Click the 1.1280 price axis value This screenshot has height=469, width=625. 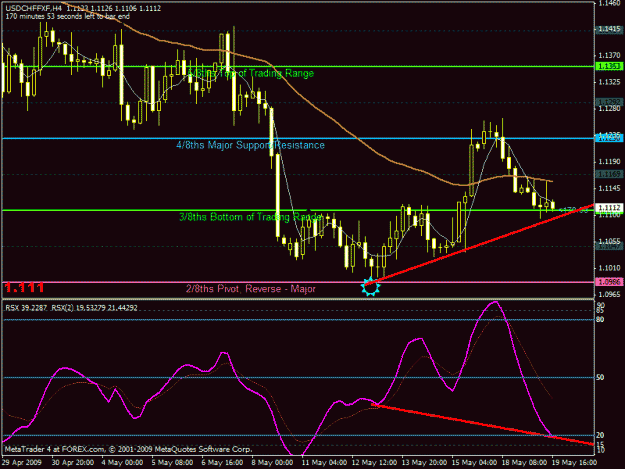point(609,109)
